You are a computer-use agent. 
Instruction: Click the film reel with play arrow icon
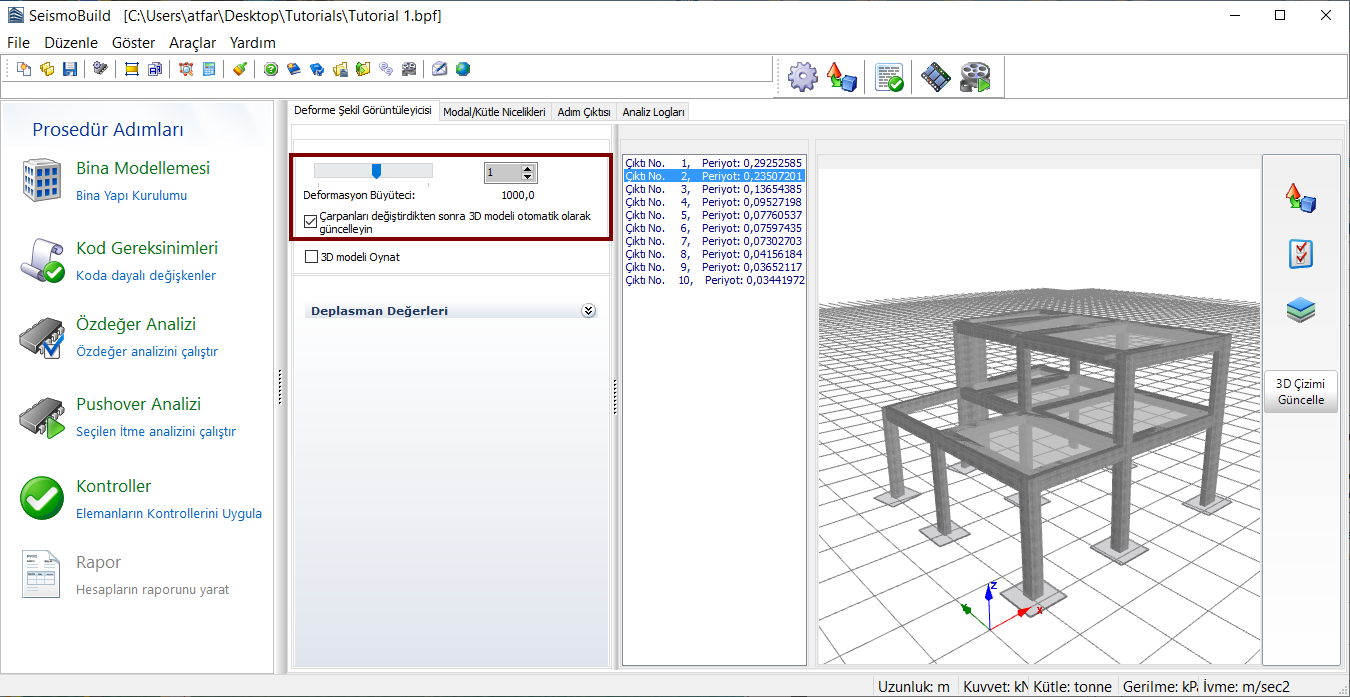[x=975, y=77]
